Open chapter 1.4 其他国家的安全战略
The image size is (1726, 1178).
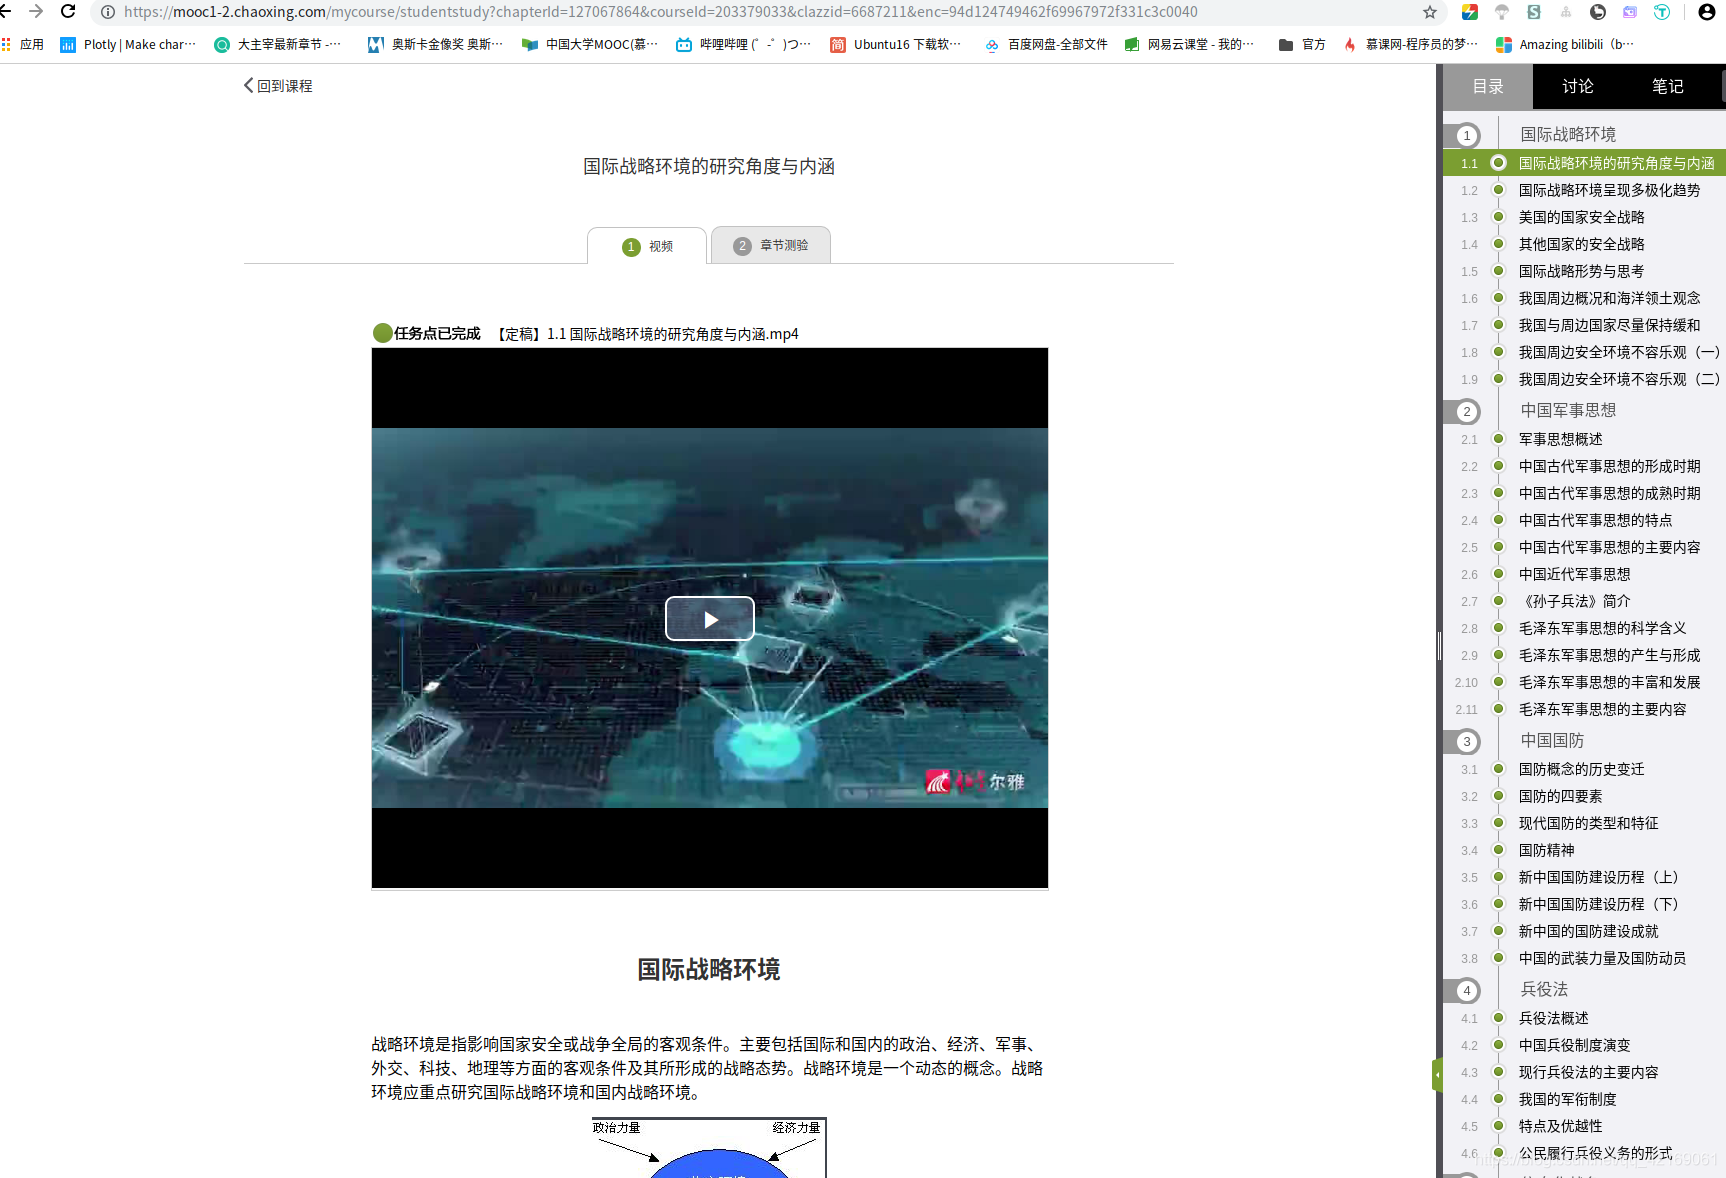[x=1584, y=244]
